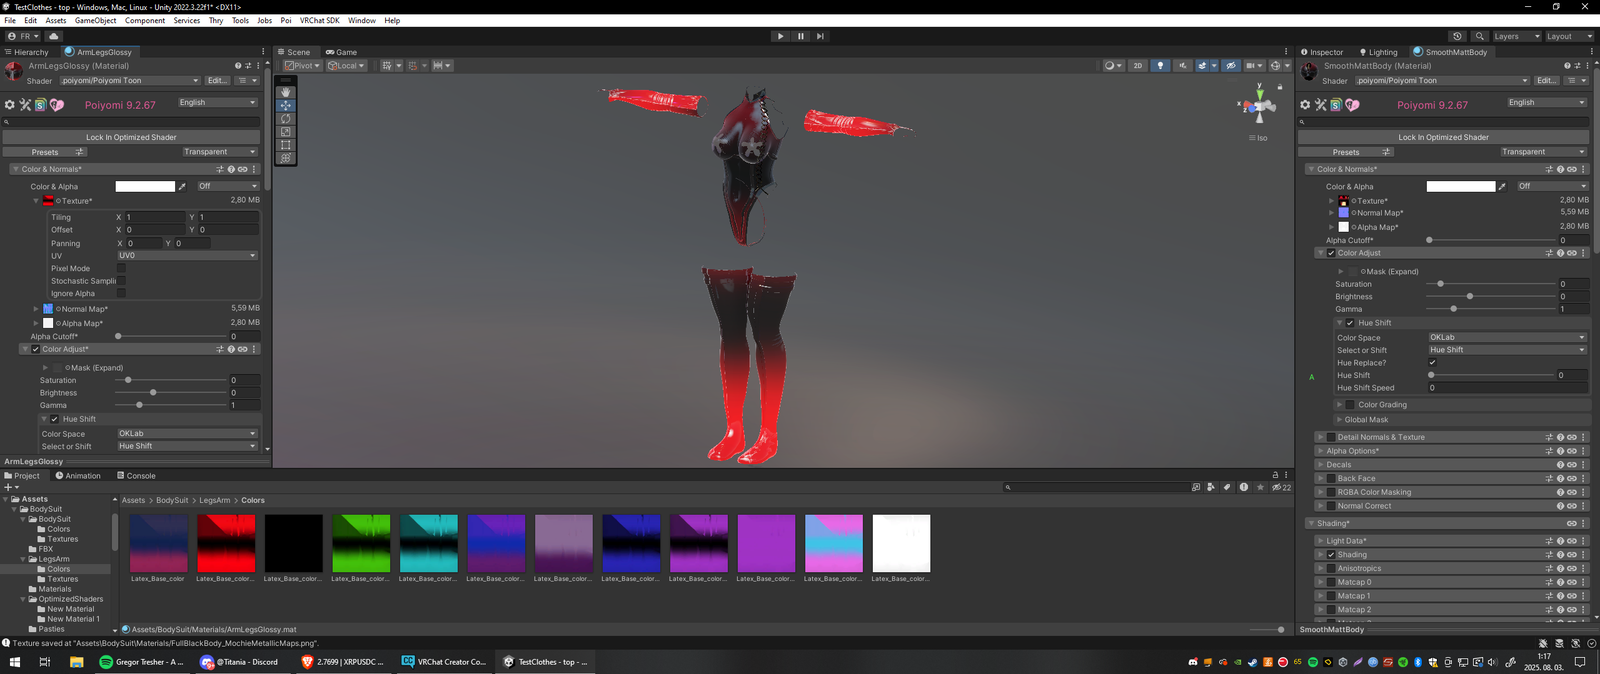Open Scene draw mode (shading) dropdown

coord(1112,66)
